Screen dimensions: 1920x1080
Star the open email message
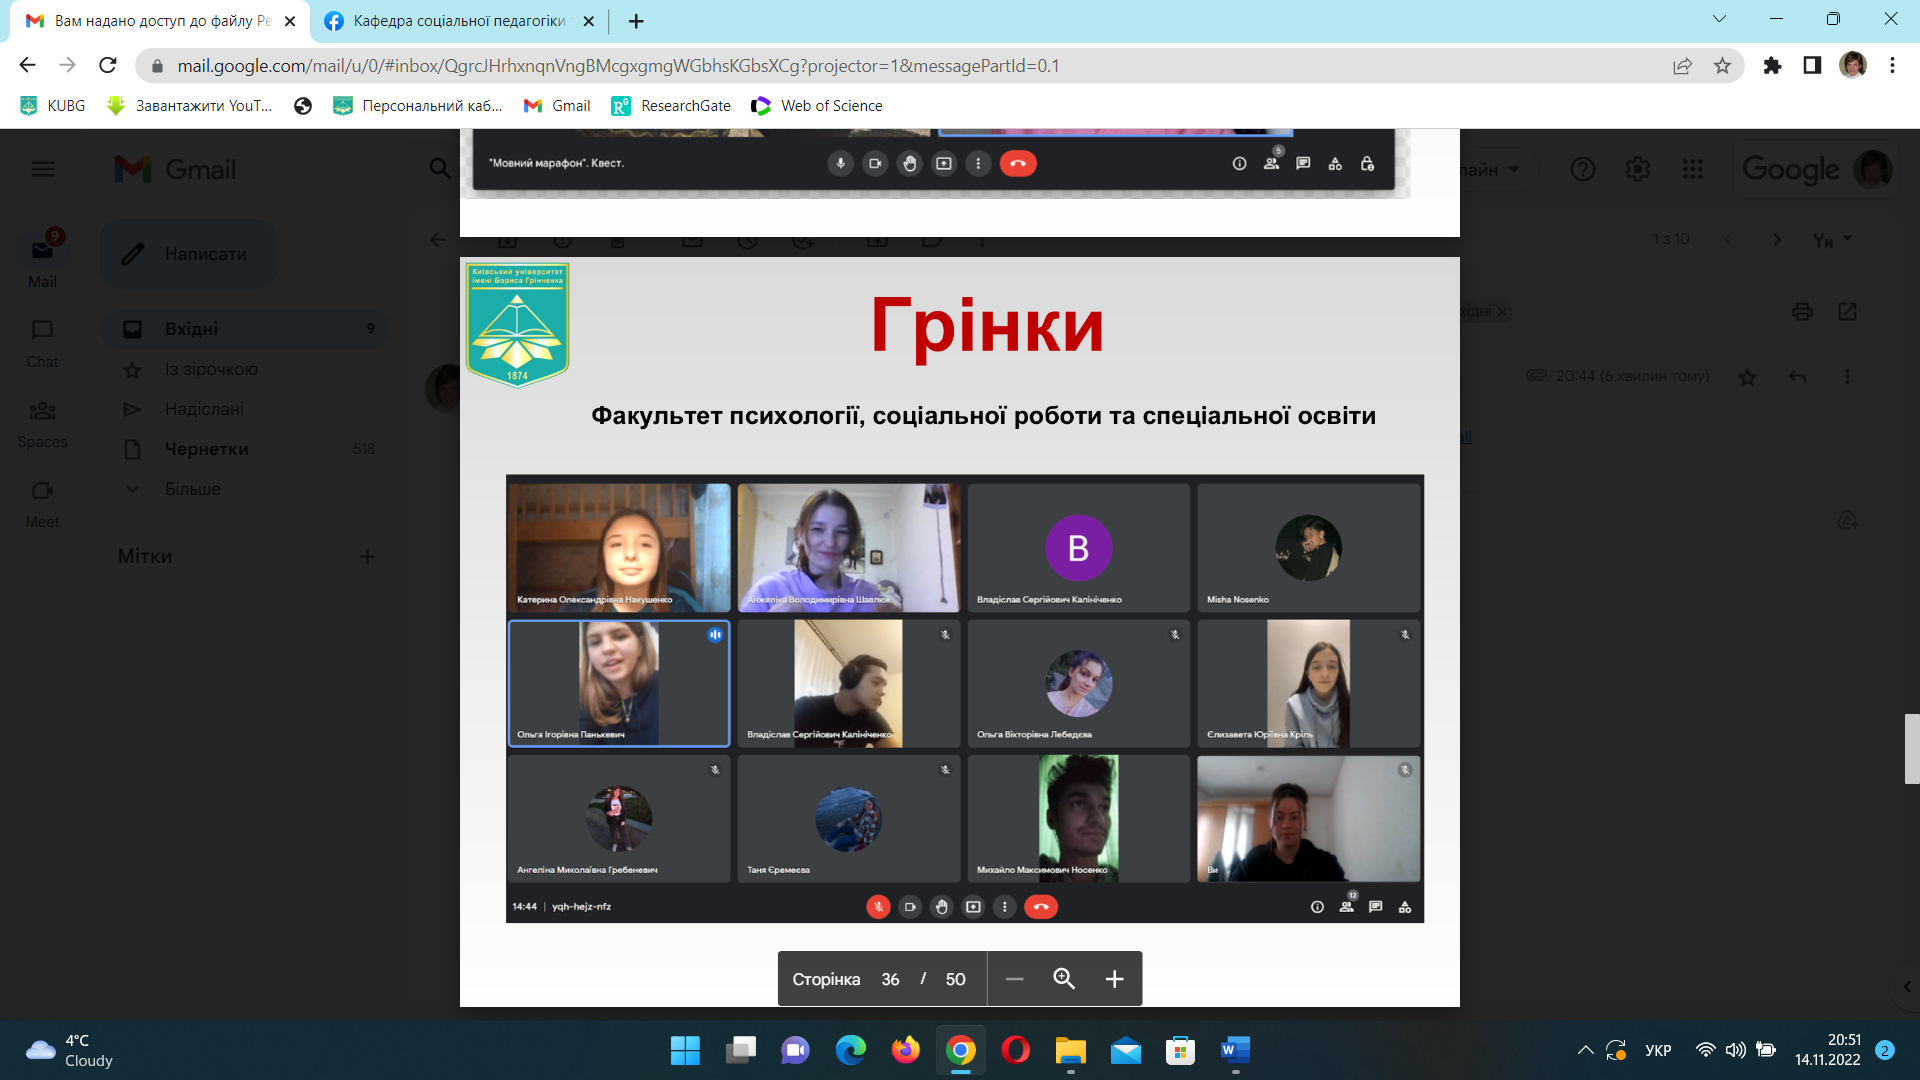[1747, 377]
